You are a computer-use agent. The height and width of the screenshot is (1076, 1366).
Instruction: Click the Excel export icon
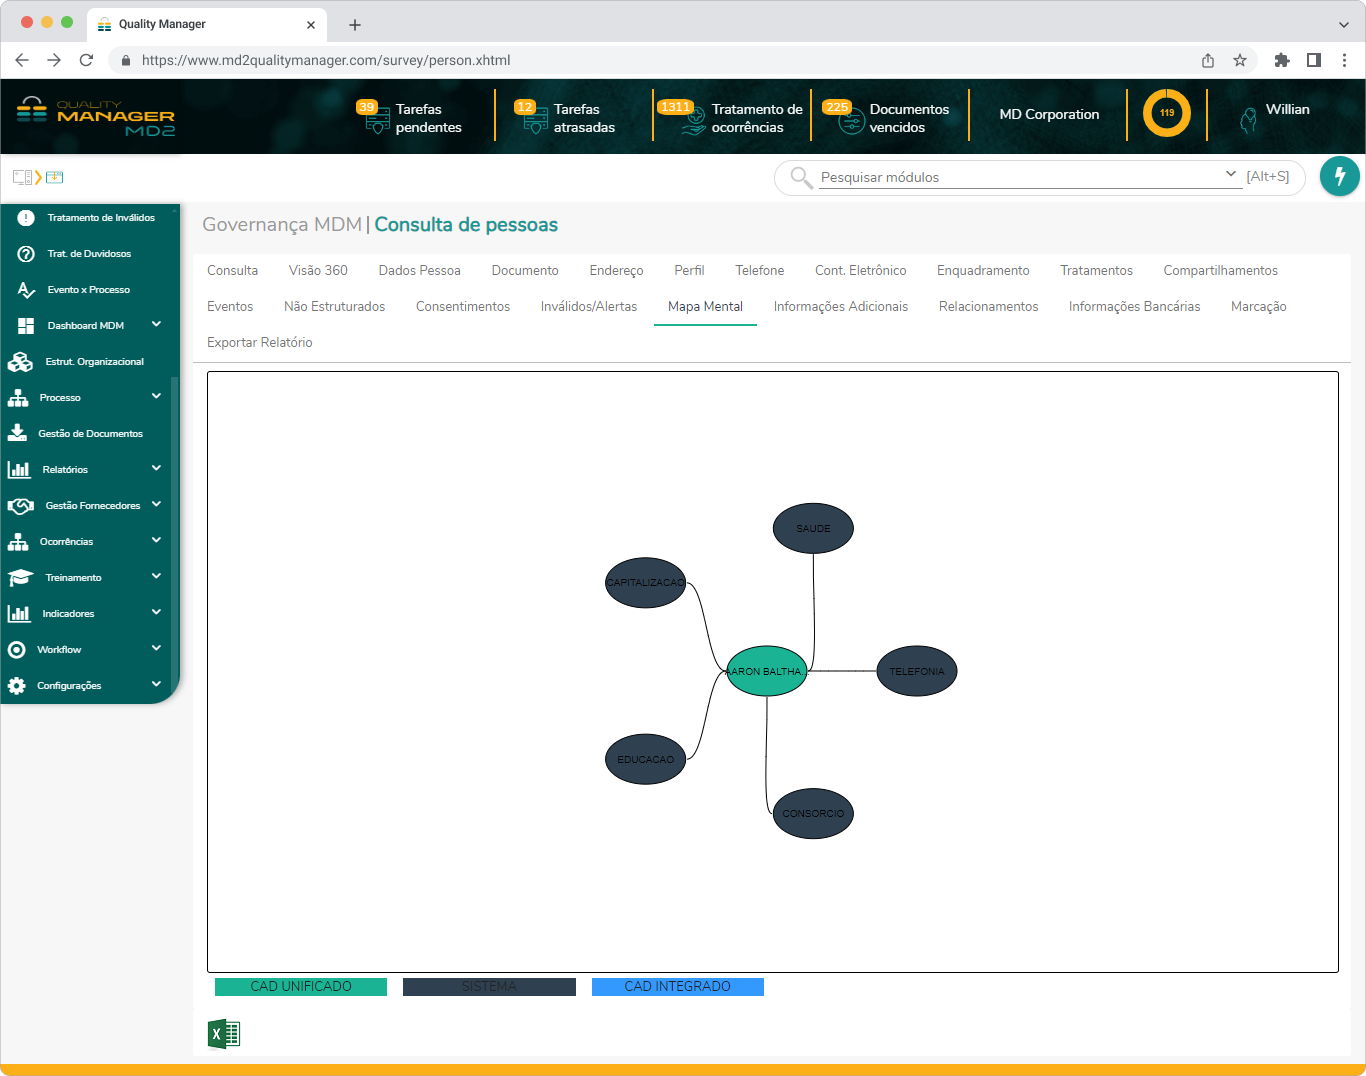(224, 1033)
